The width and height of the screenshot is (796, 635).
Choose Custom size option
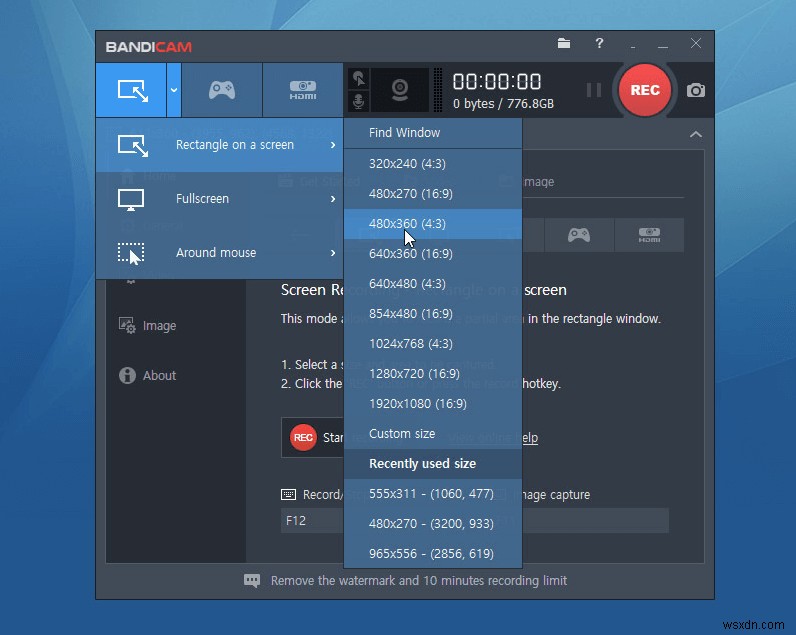tap(433, 433)
